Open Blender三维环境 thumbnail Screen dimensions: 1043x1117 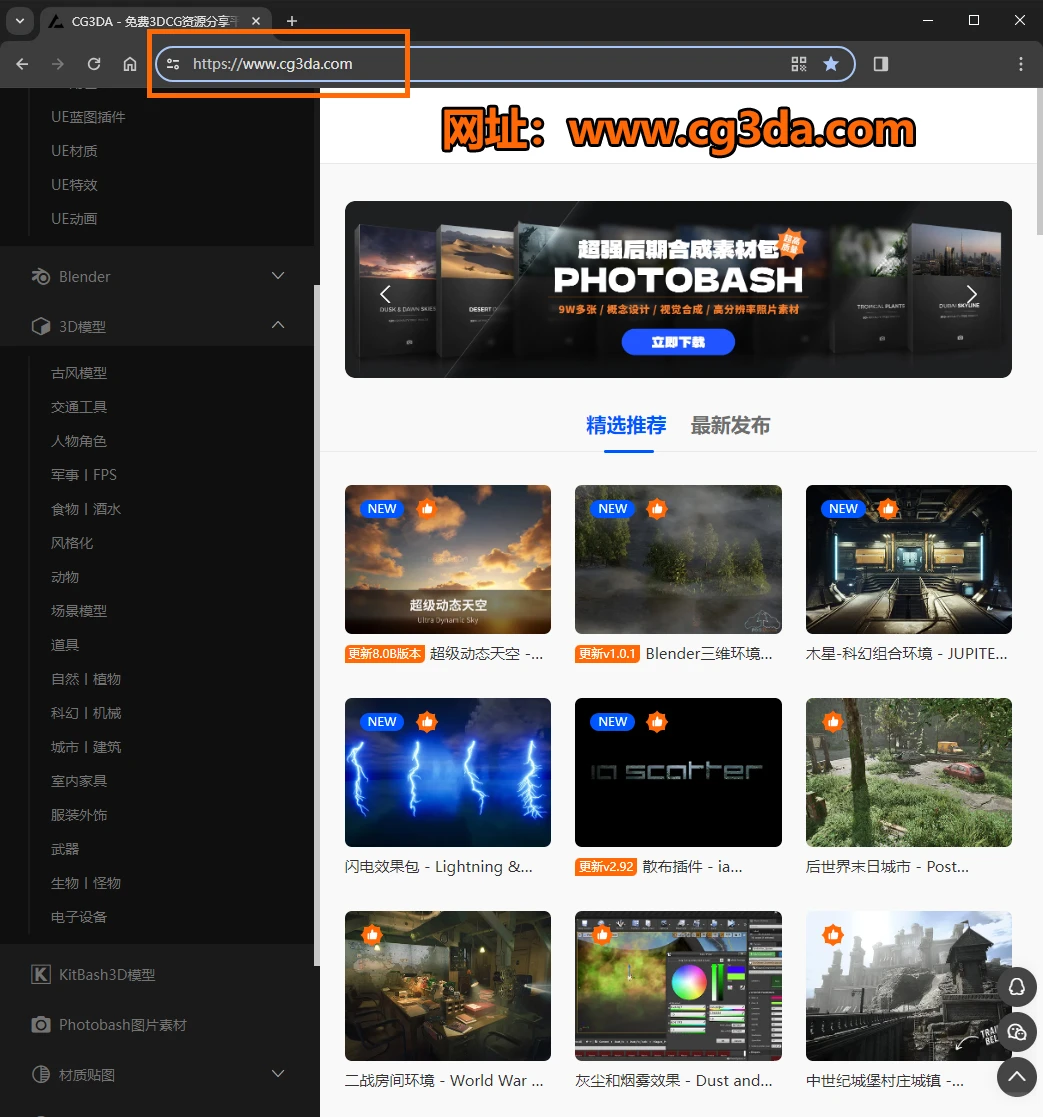coord(678,559)
